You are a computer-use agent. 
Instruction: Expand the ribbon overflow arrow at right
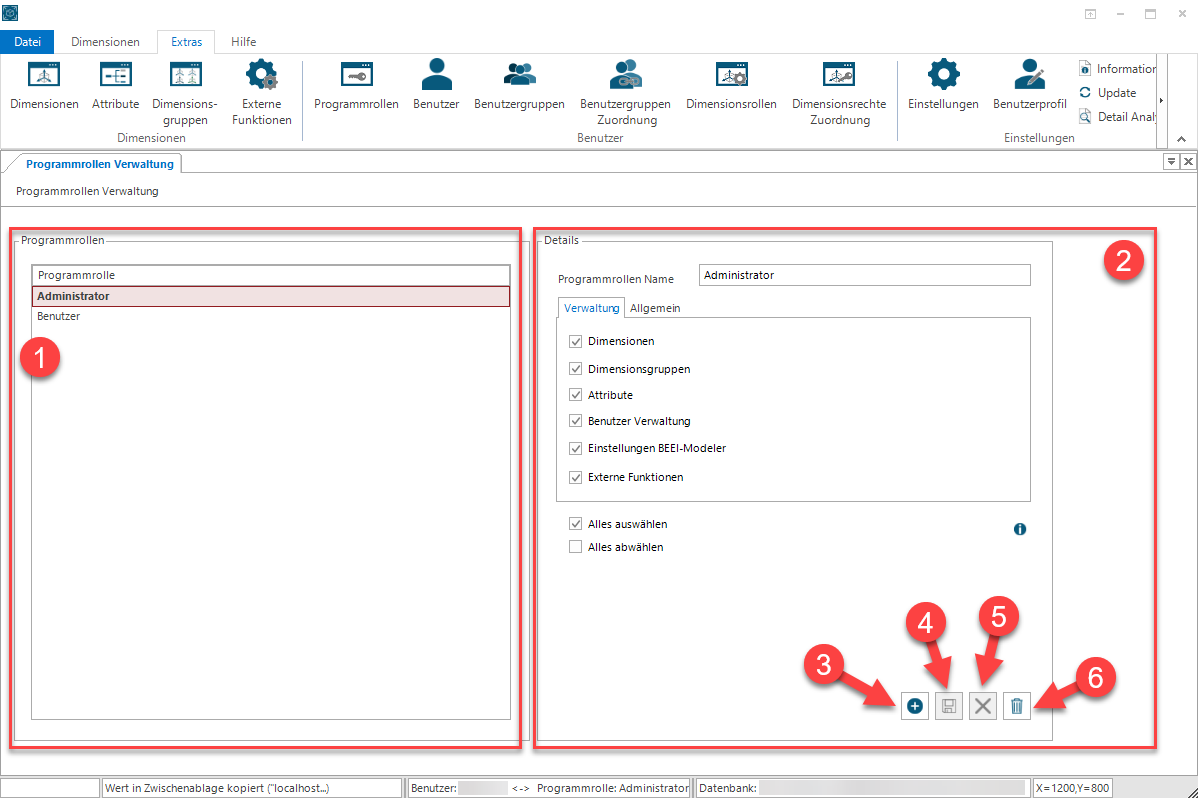(1161, 100)
